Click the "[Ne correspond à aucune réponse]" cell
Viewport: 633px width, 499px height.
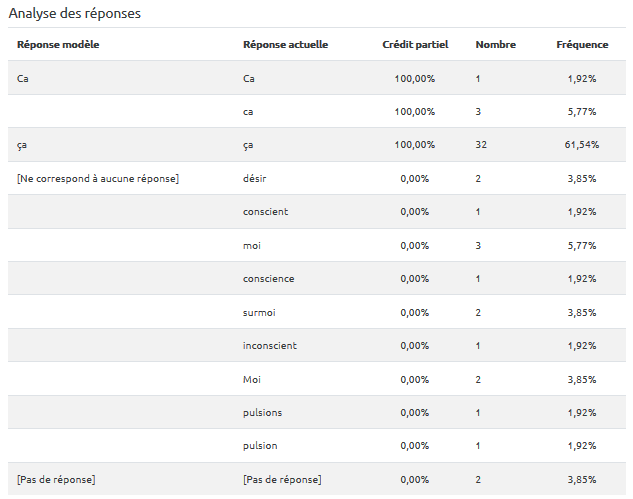(98, 179)
